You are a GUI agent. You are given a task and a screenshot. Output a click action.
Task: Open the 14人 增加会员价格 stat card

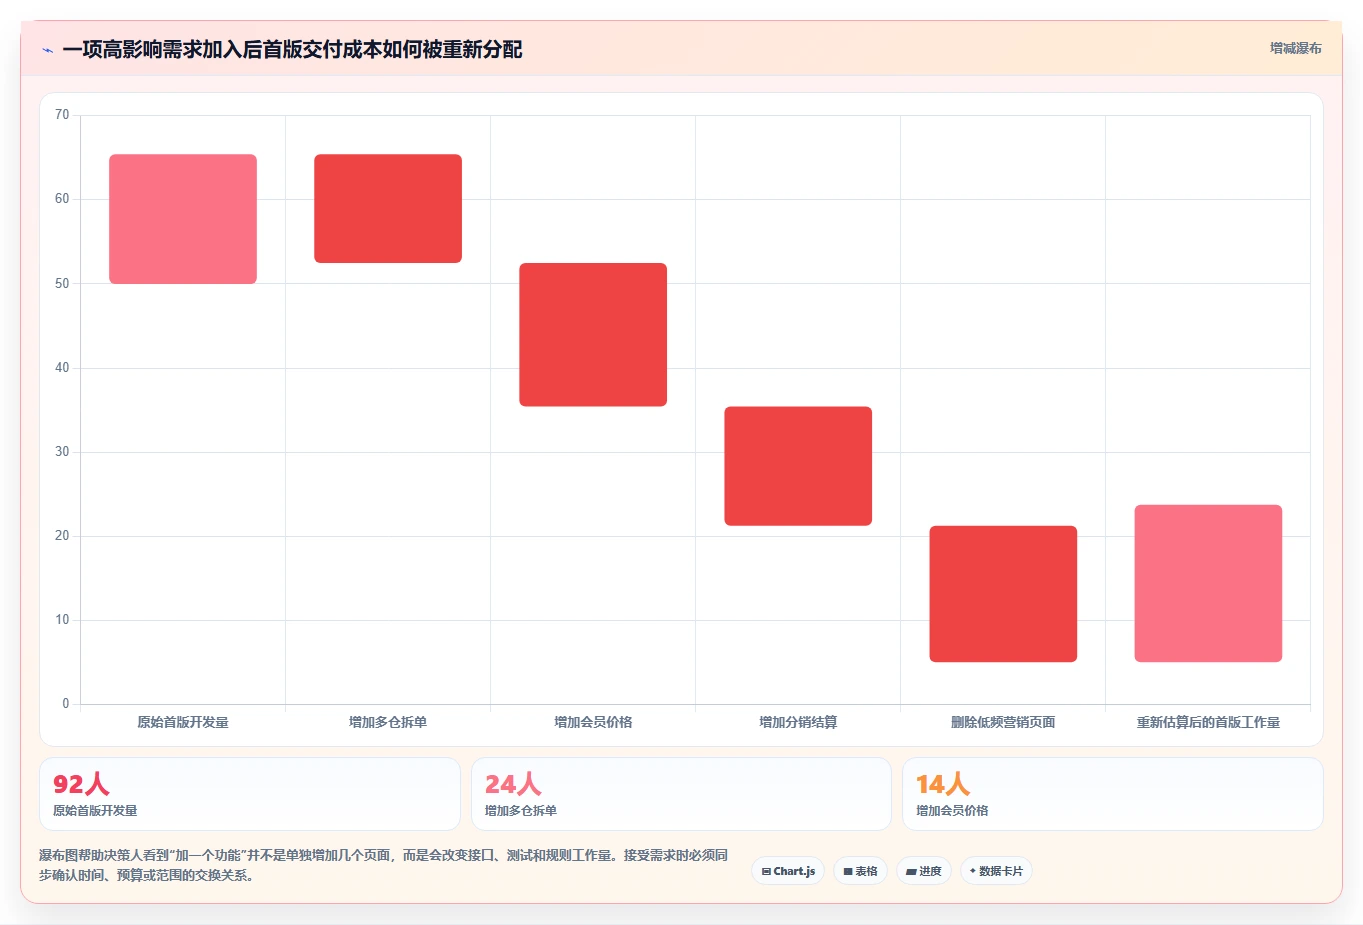[x=1113, y=794]
